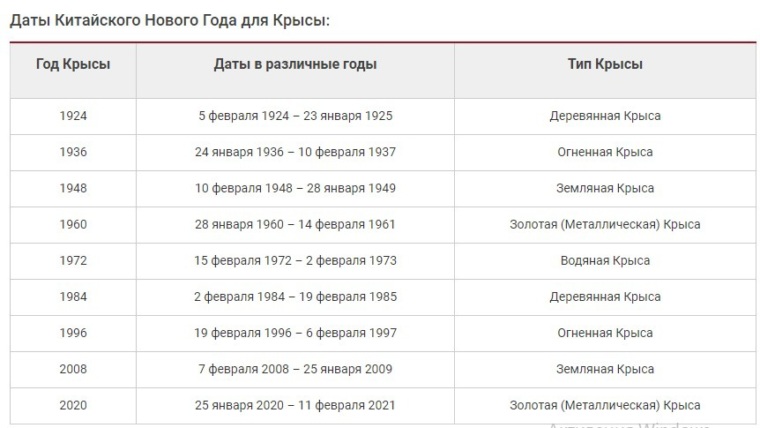Click "Огненная Крыса" in the 1996 row

(x=605, y=332)
